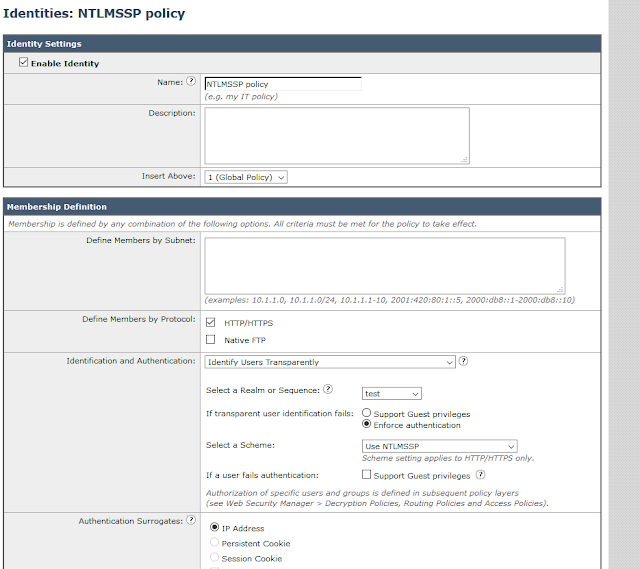Viewport: 640px width, 569px height.
Task: Click the Membership Definition section header
Action: pyautogui.click(x=302, y=207)
